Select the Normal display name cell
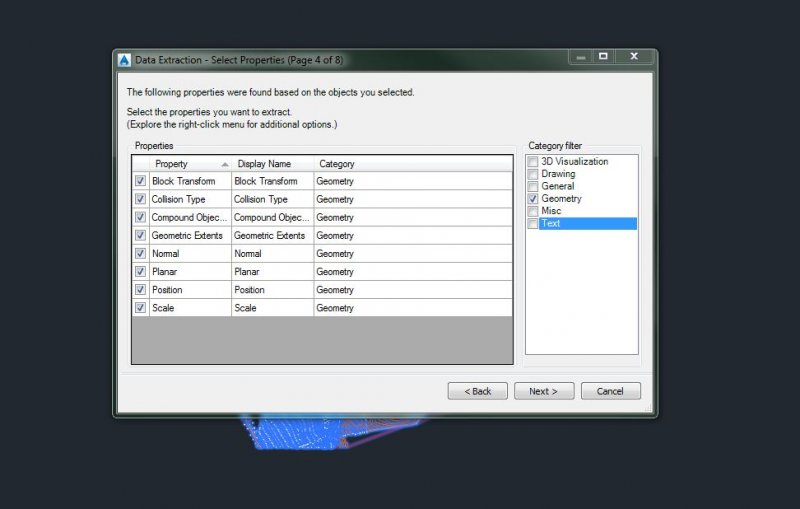 (x=272, y=253)
